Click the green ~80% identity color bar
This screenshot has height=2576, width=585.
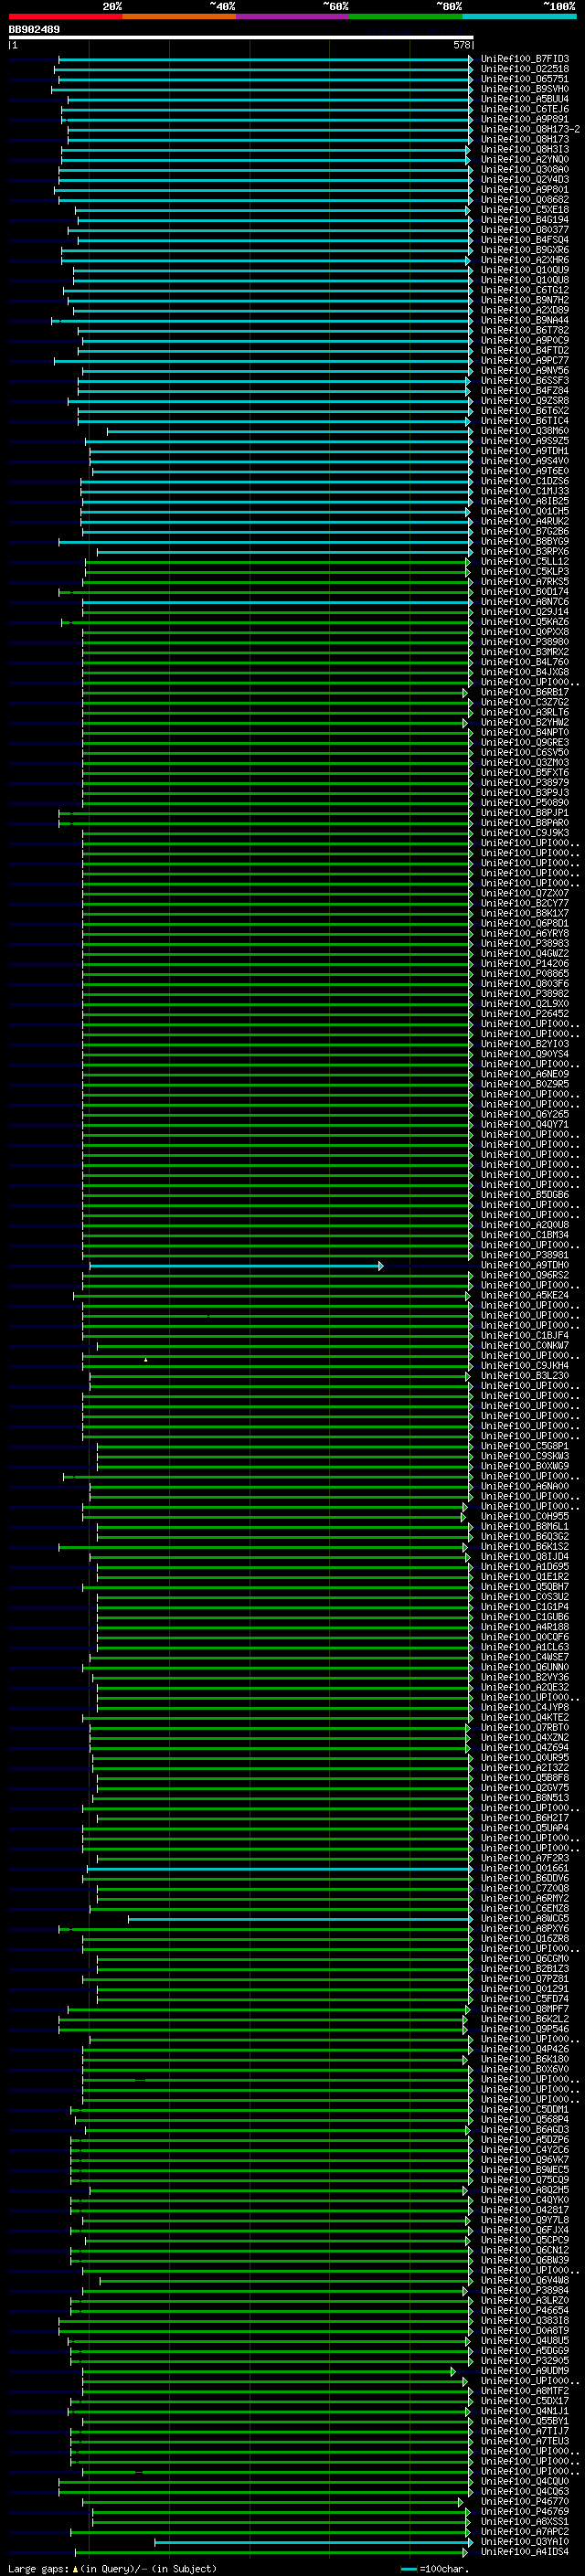[x=406, y=16]
